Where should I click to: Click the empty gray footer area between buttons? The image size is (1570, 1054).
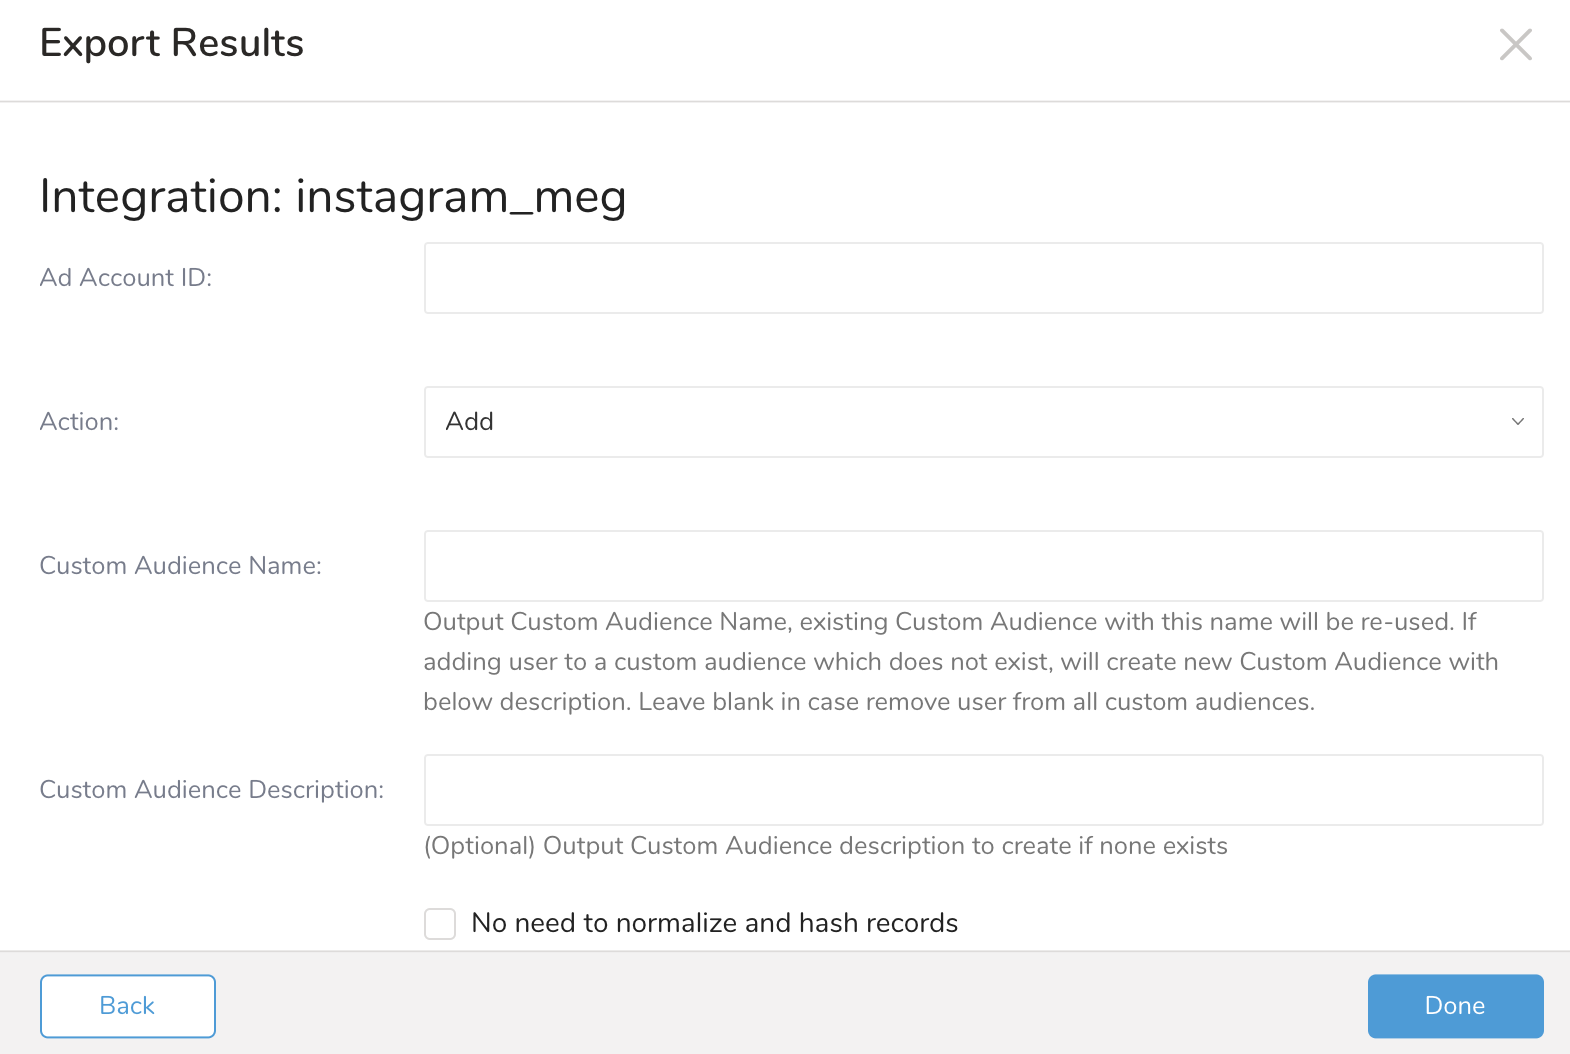(790, 1006)
